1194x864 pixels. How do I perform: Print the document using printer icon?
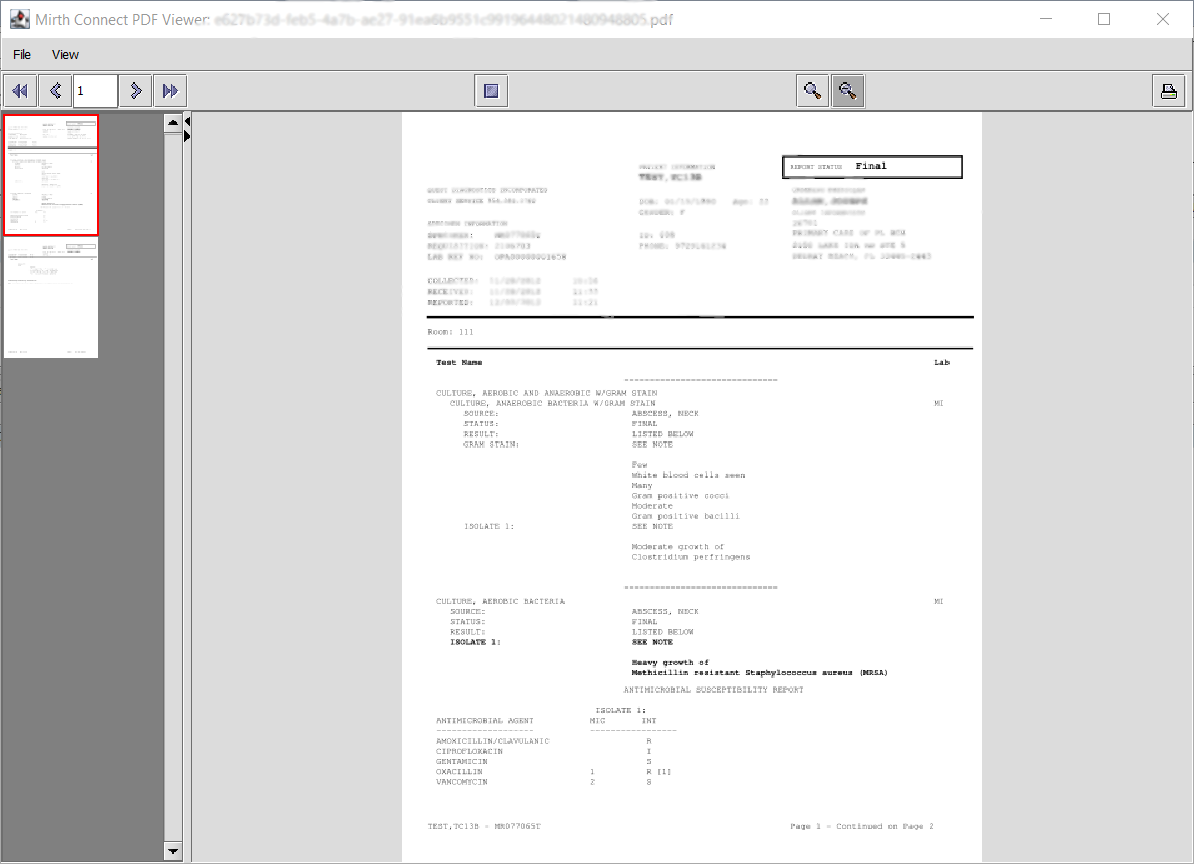[x=1168, y=91]
